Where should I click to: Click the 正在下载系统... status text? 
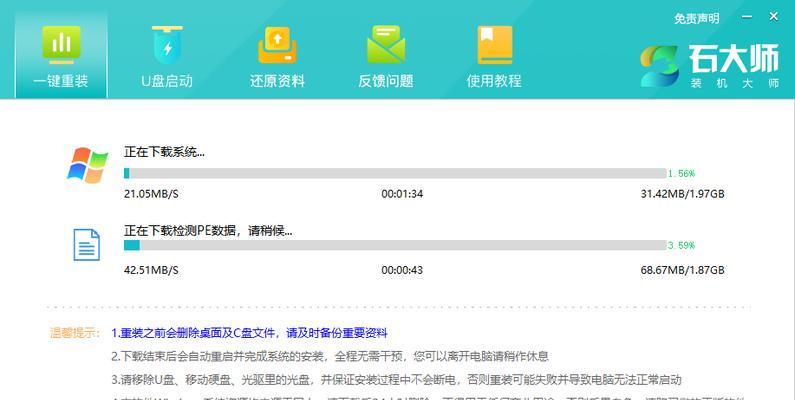(164, 152)
